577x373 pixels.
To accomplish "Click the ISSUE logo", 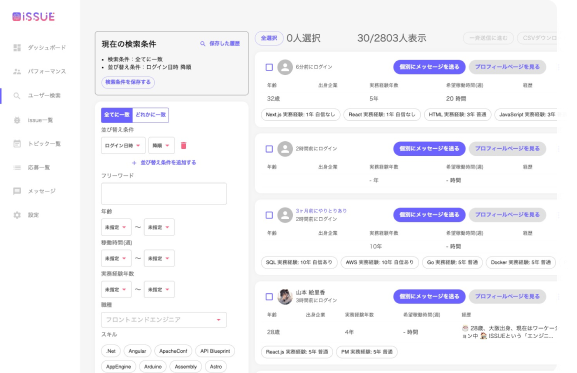I will [x=33, y=17].
